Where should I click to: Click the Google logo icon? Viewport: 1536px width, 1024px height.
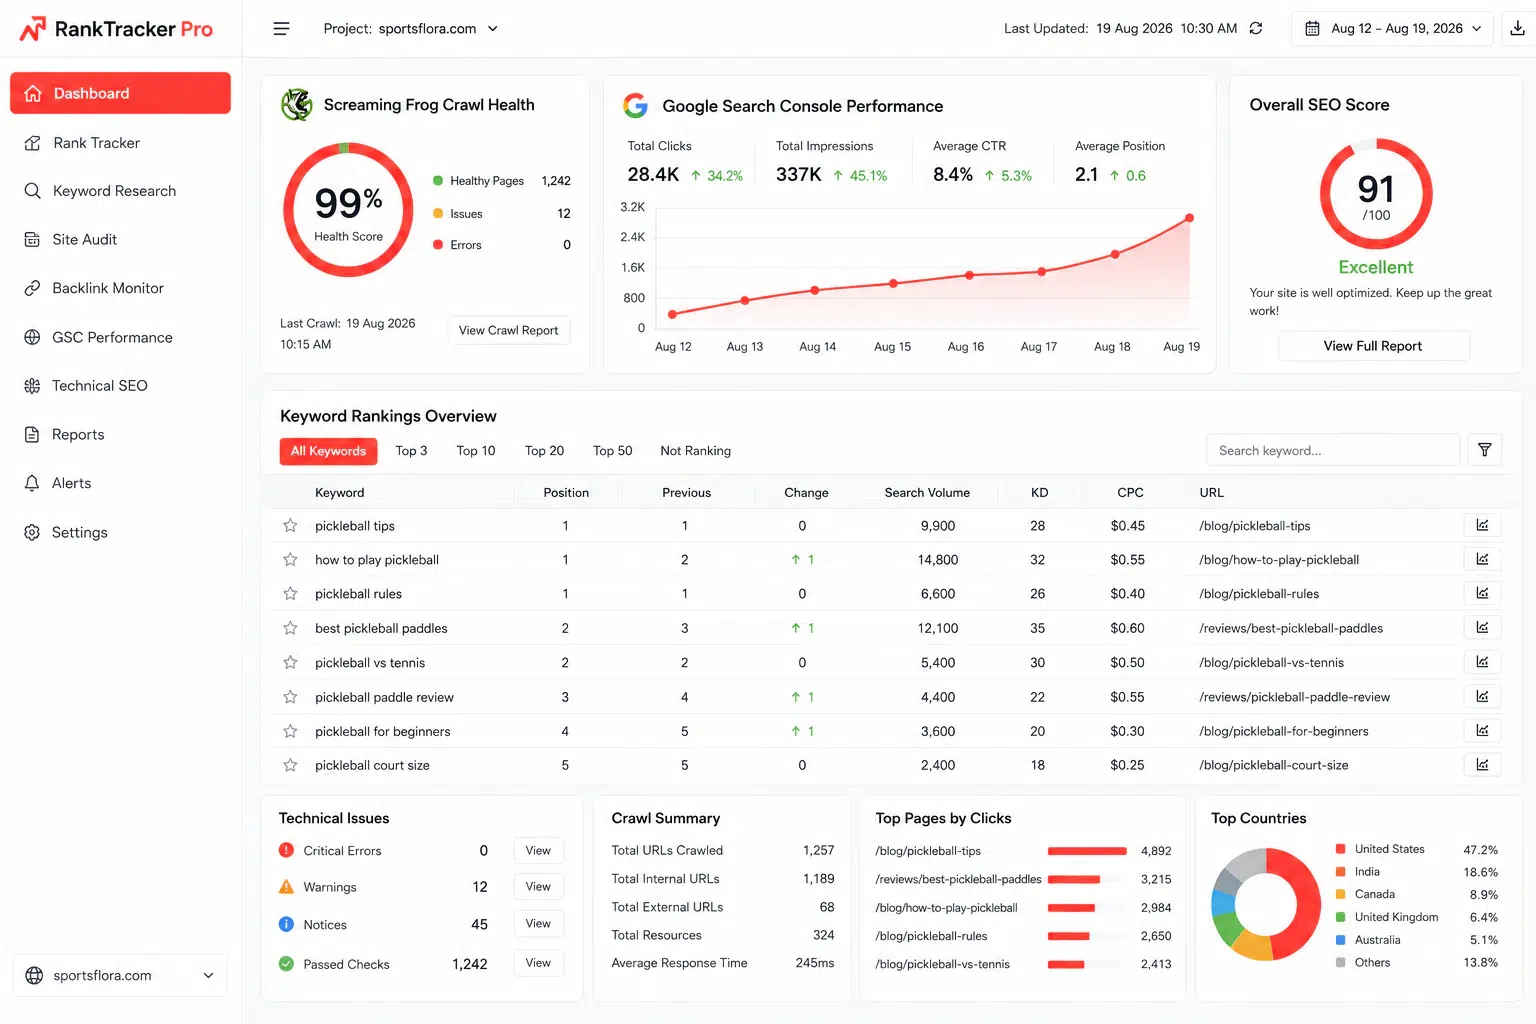[635, 105]
